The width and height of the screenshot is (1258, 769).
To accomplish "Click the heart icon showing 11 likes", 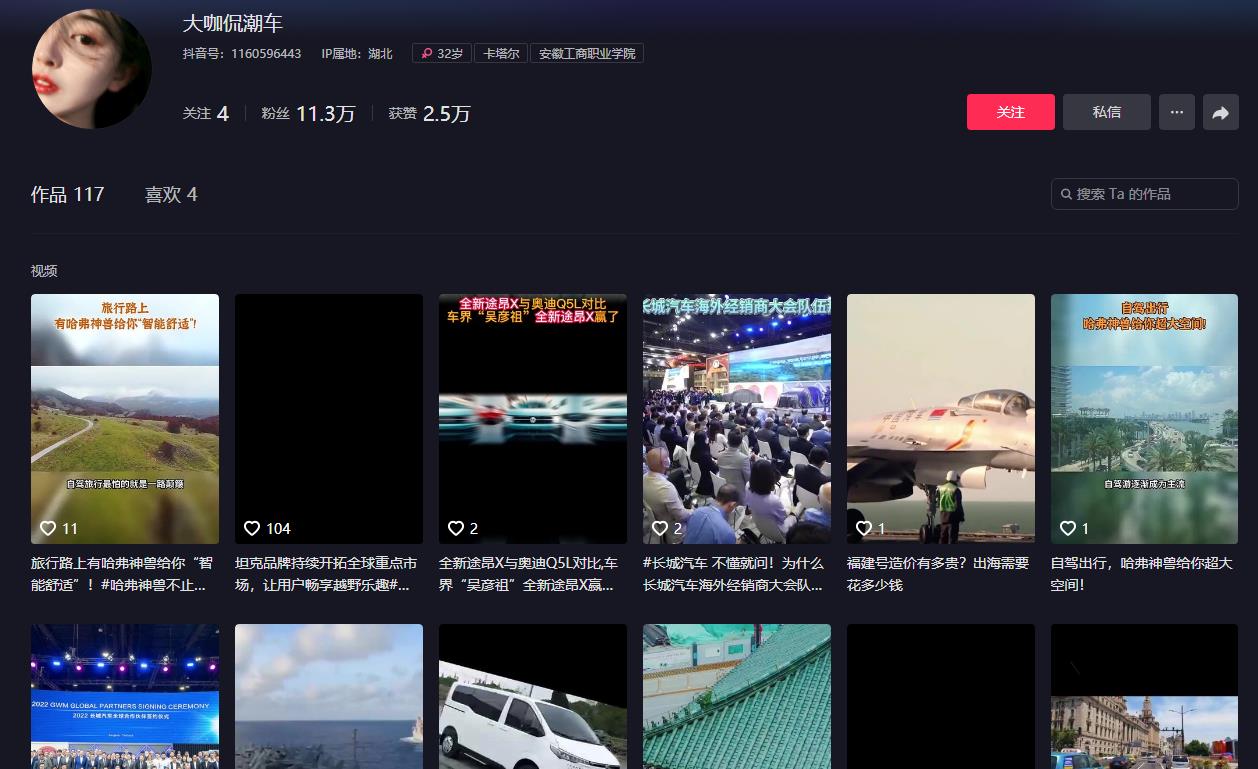I will pos(48,528).
